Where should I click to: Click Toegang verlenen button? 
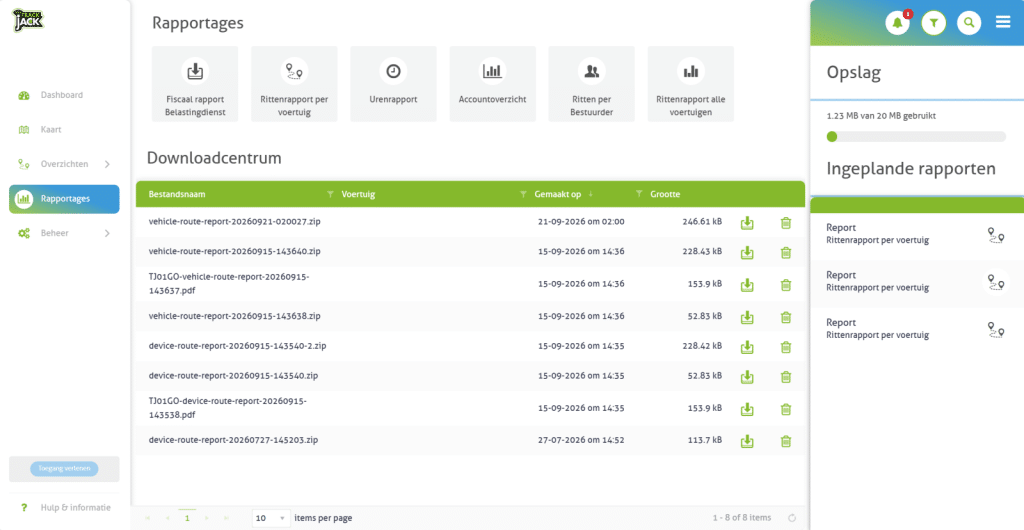point(64,469)
